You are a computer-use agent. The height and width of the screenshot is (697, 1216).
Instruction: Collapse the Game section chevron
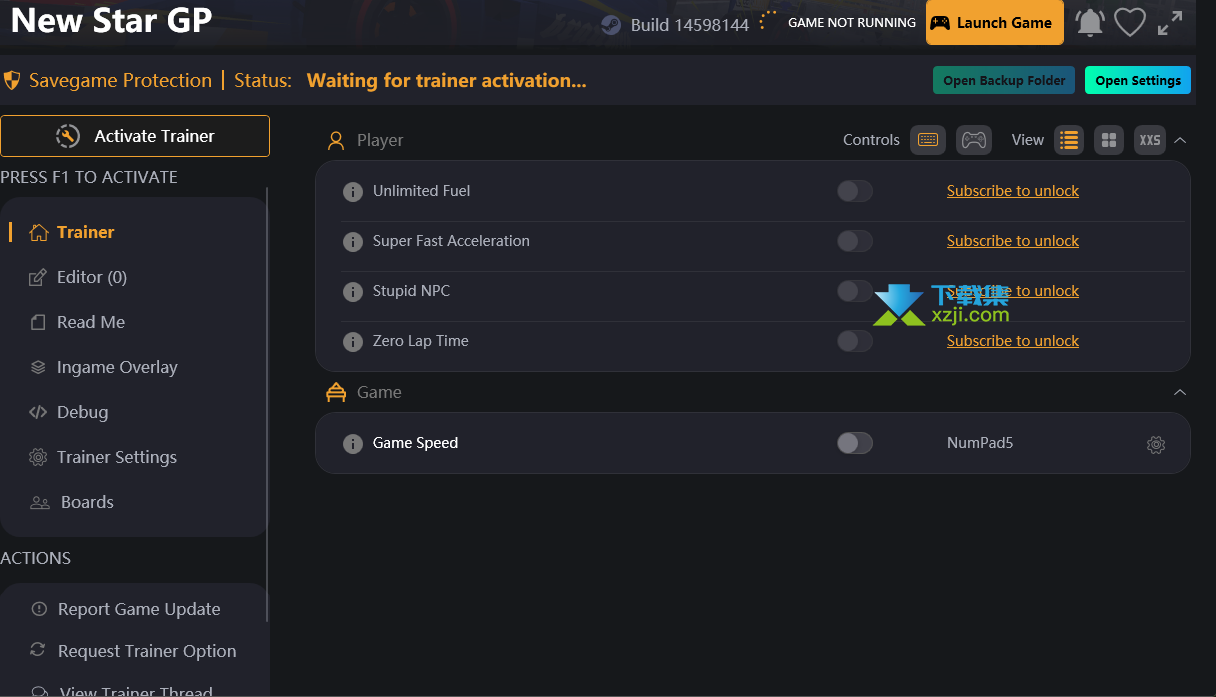pyautogui.click(x=1180, y=393)
